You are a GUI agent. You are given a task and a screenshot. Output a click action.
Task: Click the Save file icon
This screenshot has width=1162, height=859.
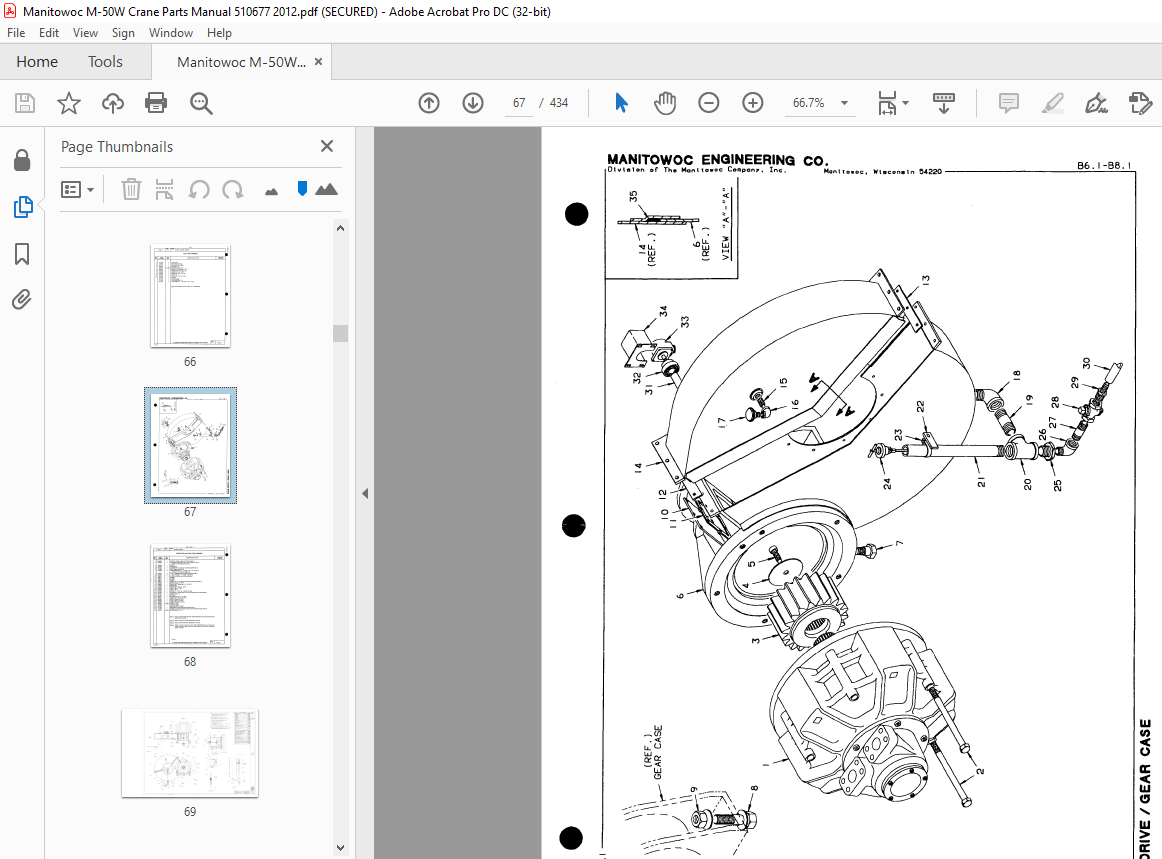25,103
